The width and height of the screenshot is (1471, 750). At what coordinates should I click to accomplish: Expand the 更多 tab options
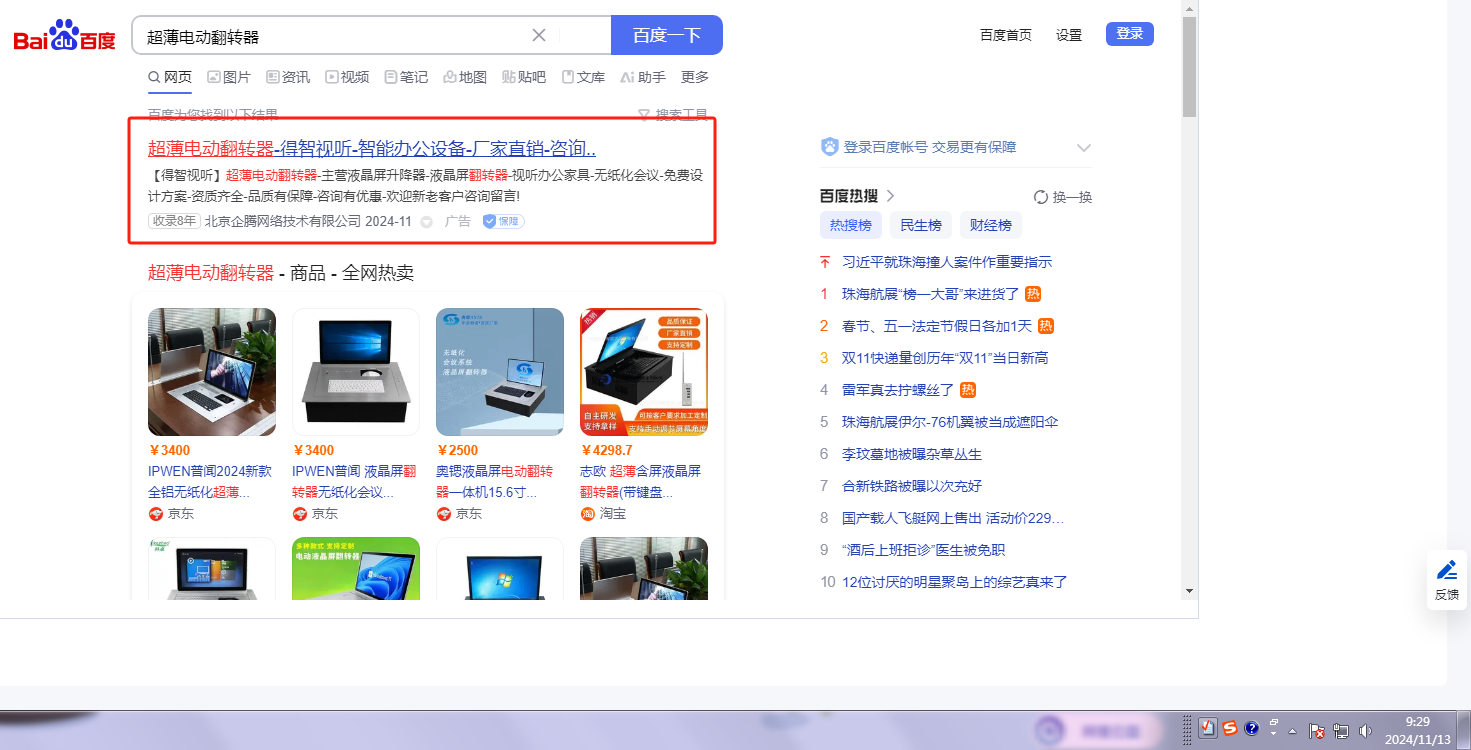(695, 77)
